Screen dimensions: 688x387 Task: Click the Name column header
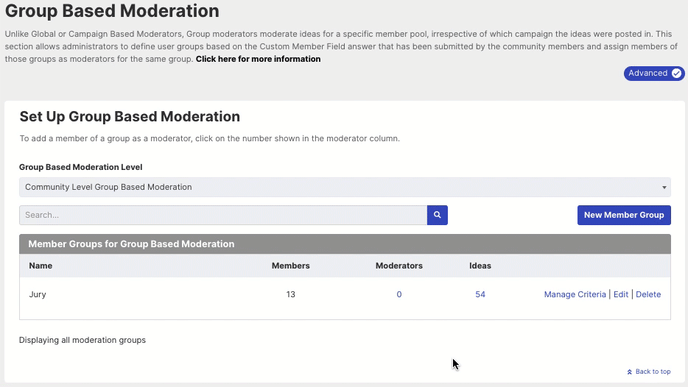click(x=40, y=266)
